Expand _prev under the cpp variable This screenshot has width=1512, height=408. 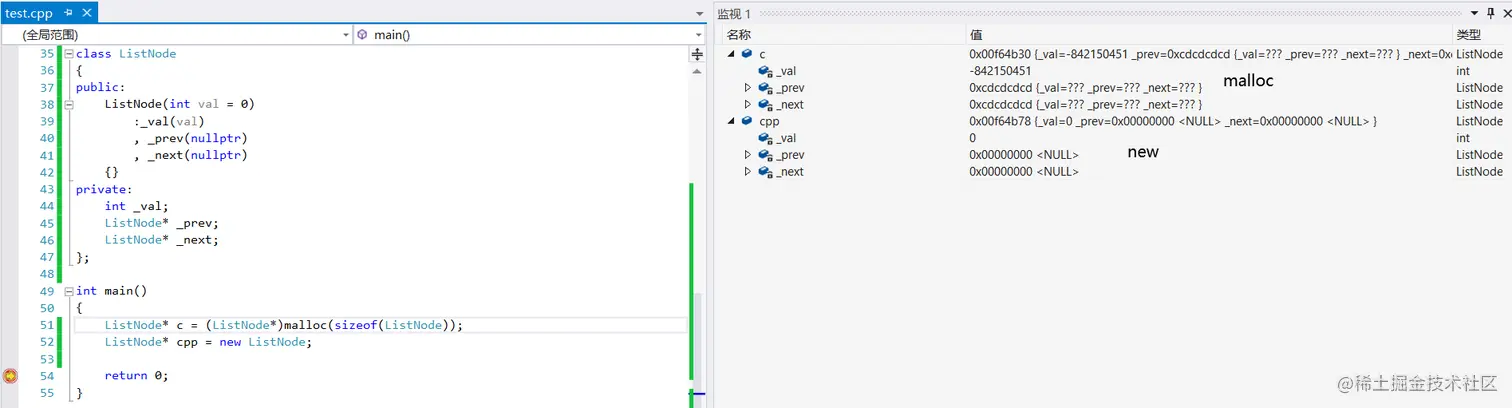[747, 155]
